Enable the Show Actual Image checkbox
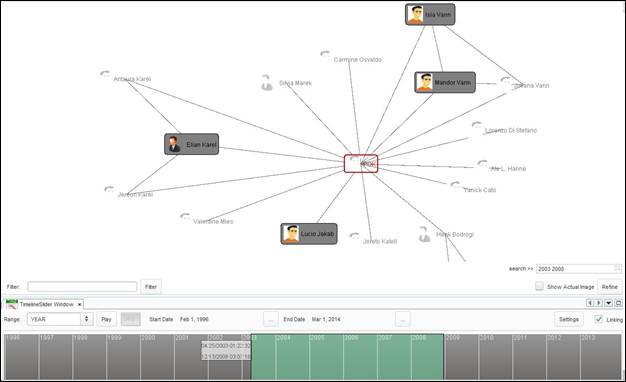Image resolution: width=626 pixels, height=382 pixels. tap(539, 286)
